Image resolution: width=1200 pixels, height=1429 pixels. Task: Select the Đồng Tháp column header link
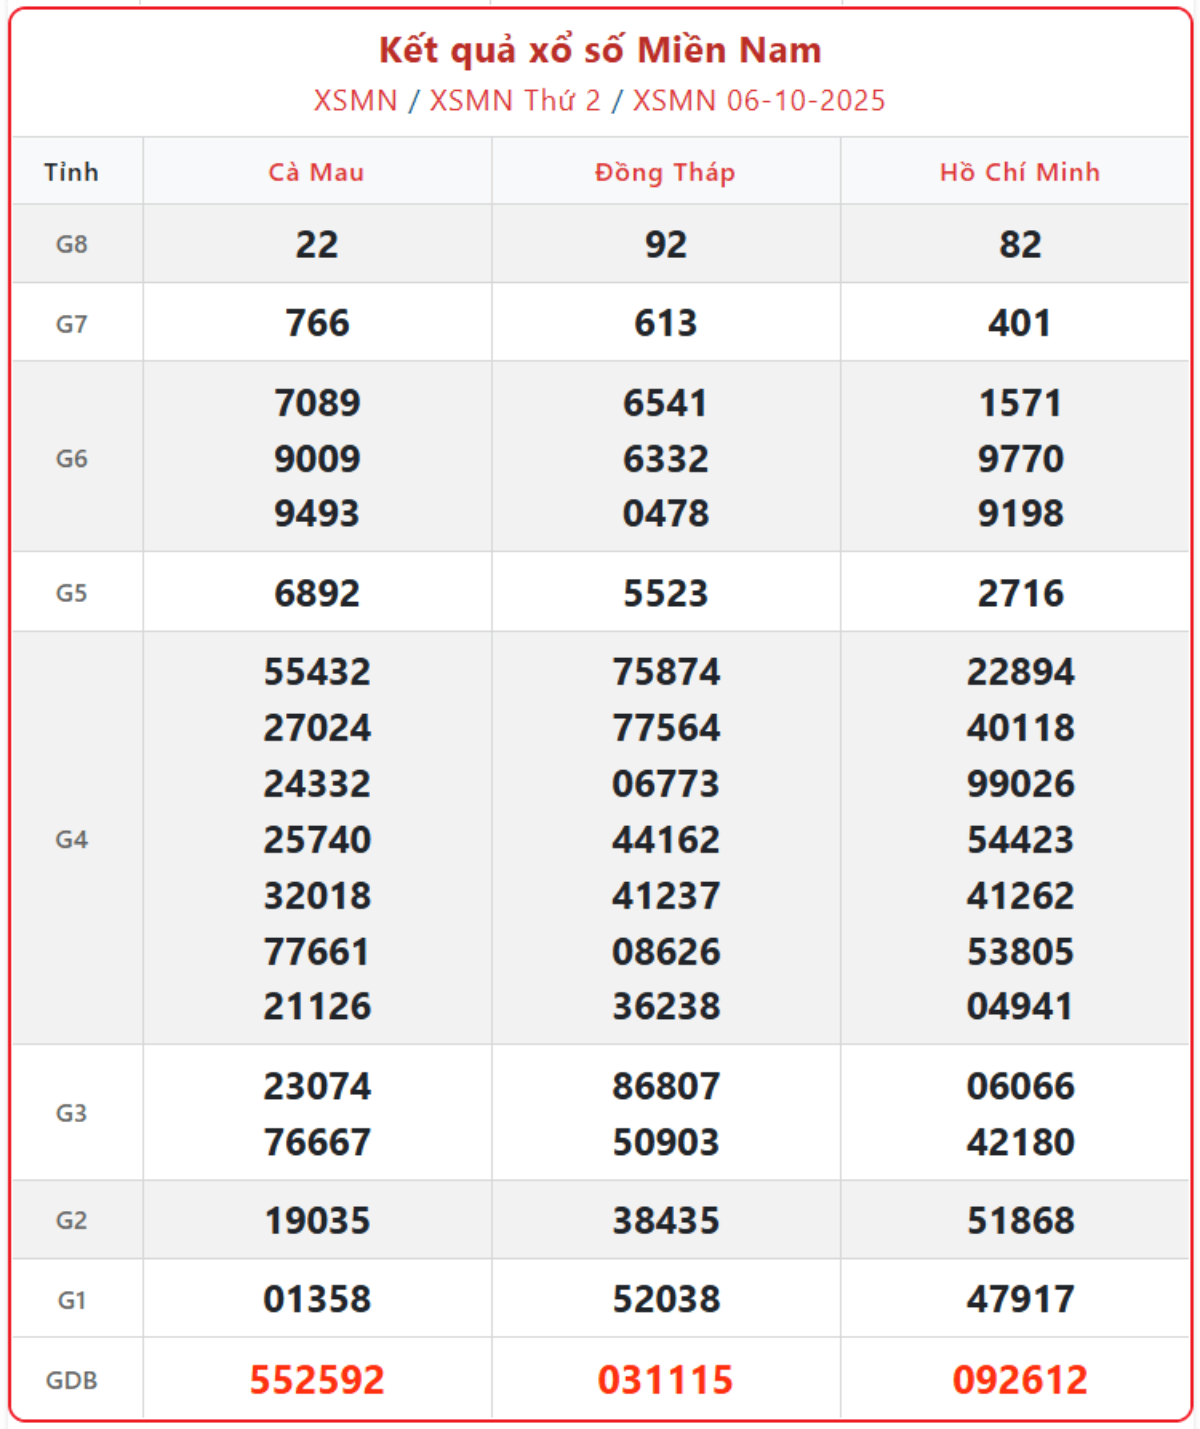point(665,172)
